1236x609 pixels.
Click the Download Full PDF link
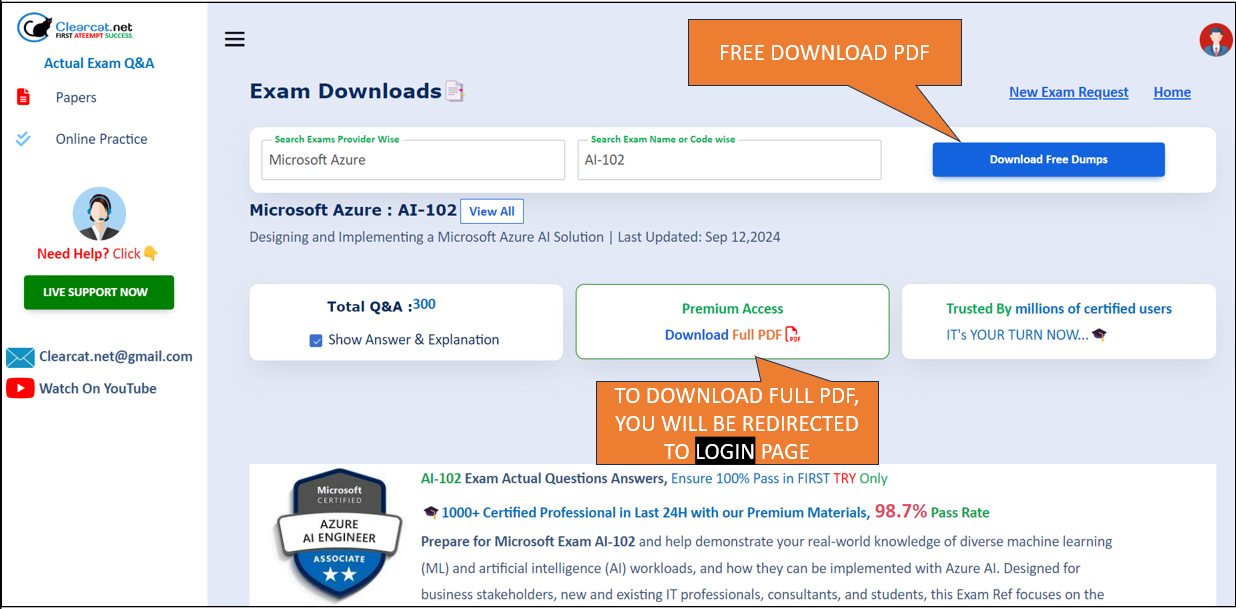723,335
